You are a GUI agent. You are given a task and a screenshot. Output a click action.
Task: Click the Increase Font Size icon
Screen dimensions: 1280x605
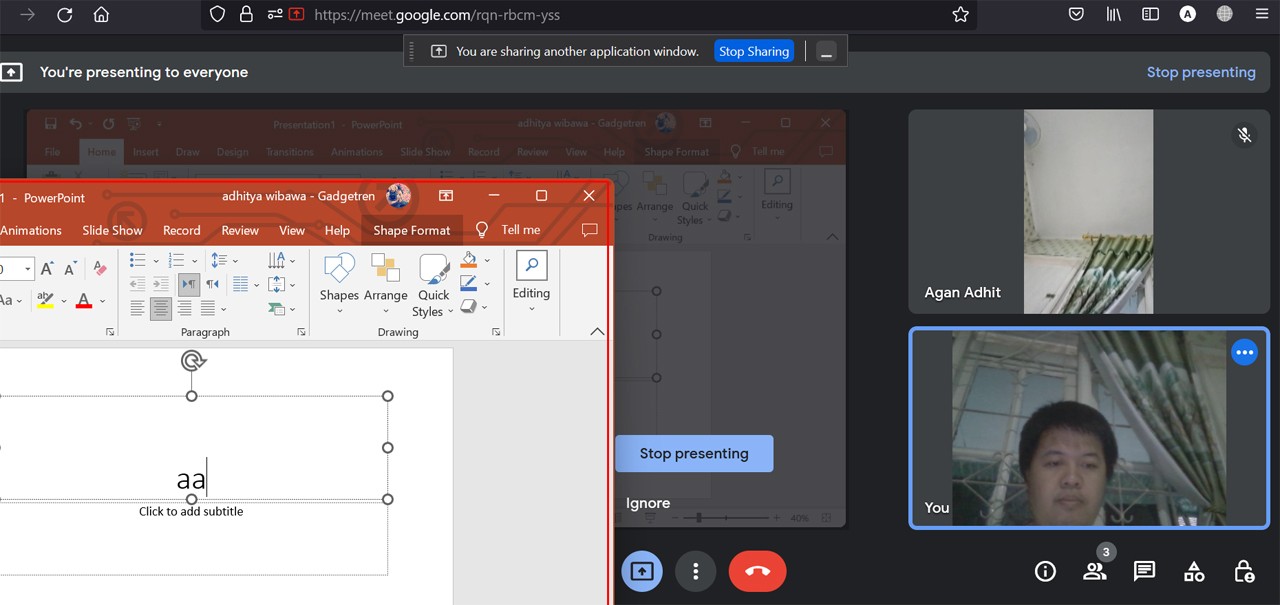click(46, 267)
